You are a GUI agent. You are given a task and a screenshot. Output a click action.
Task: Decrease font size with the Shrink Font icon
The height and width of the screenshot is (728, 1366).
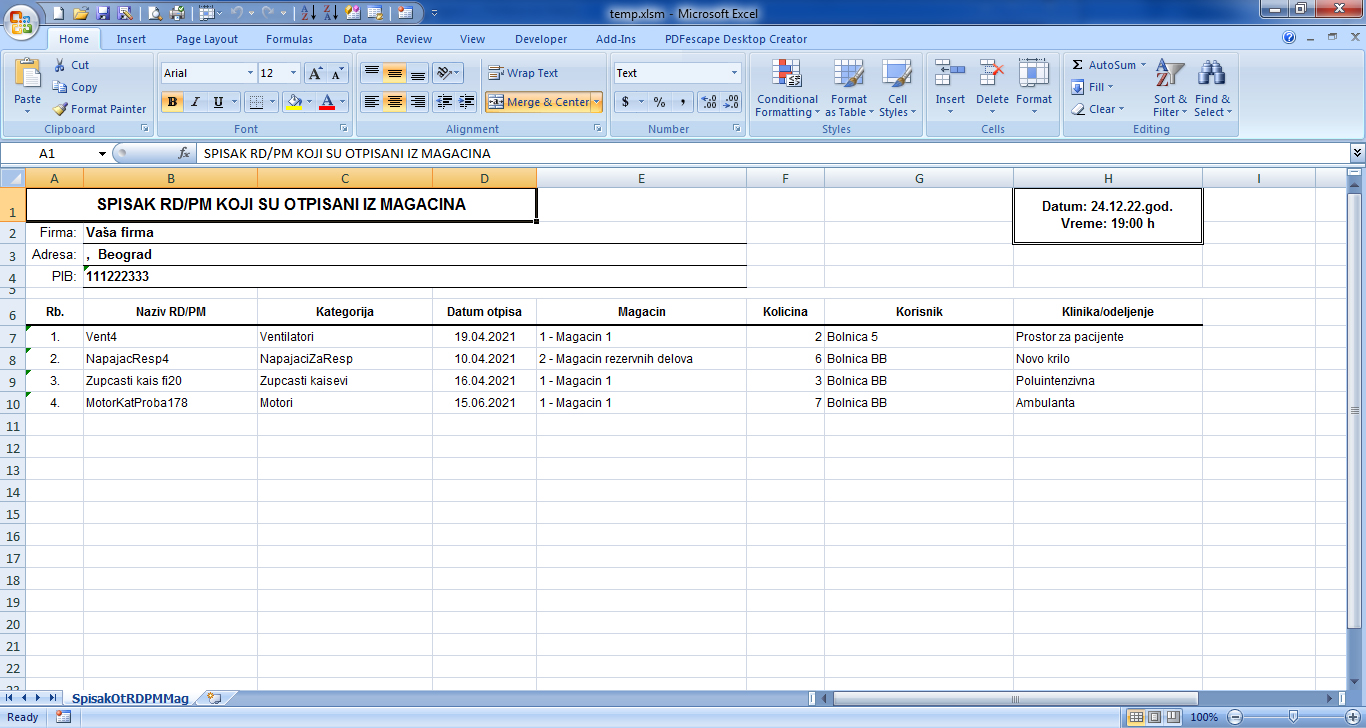(x=337, y=73)
